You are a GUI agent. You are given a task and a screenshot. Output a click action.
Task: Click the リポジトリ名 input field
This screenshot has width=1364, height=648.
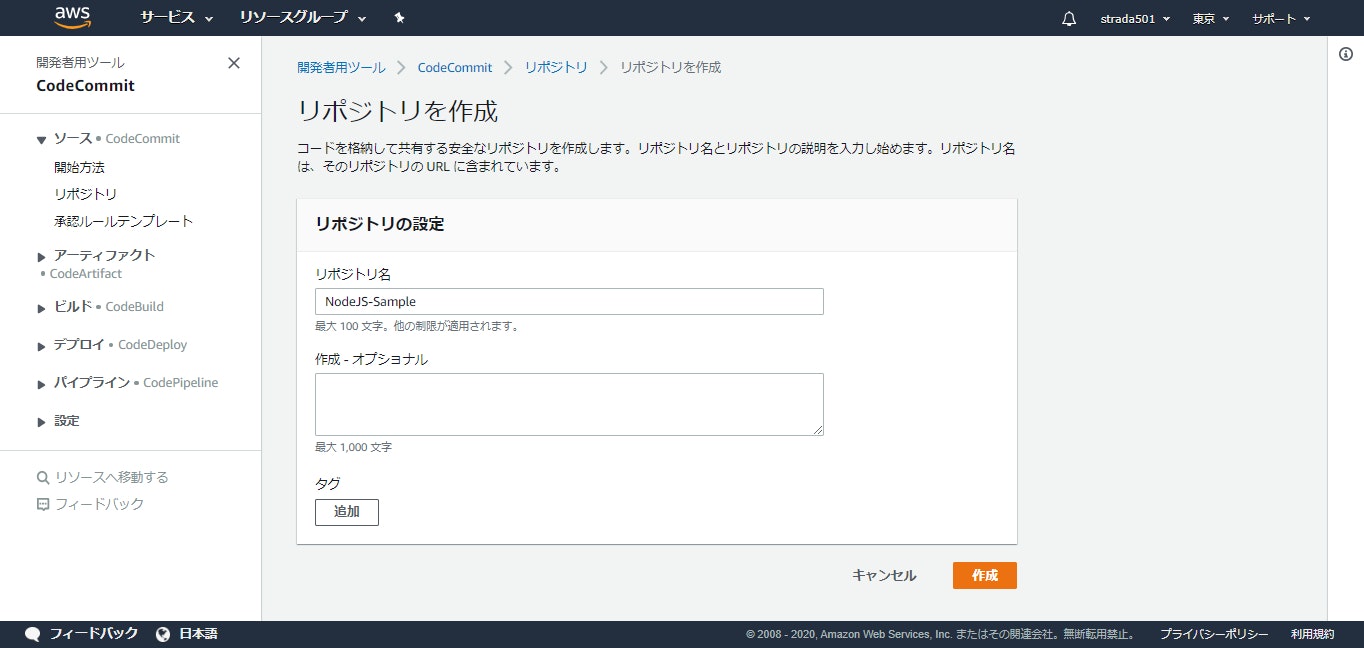point(569,301)
